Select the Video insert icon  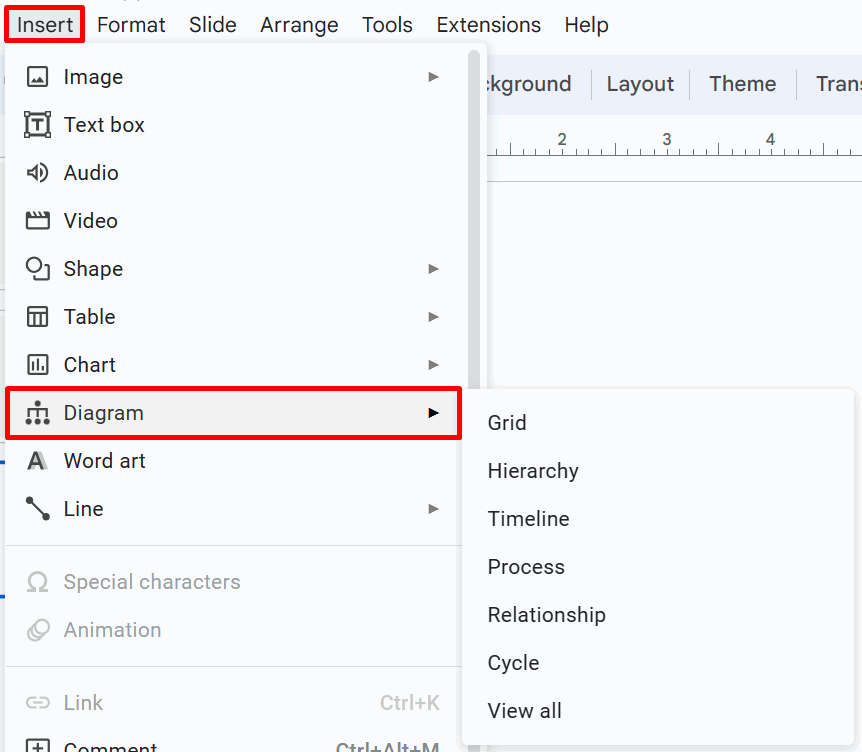pyautogui.click(x=37, y=220)
